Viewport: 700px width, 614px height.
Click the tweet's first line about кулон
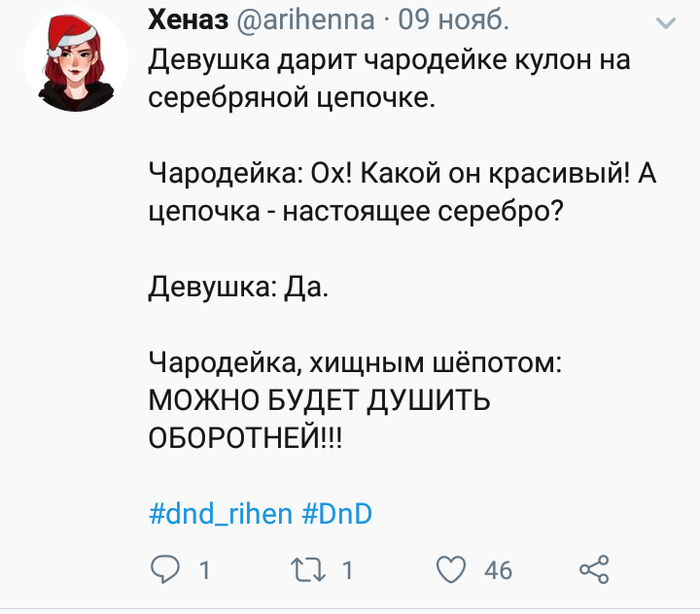click(x=388, y=60)
